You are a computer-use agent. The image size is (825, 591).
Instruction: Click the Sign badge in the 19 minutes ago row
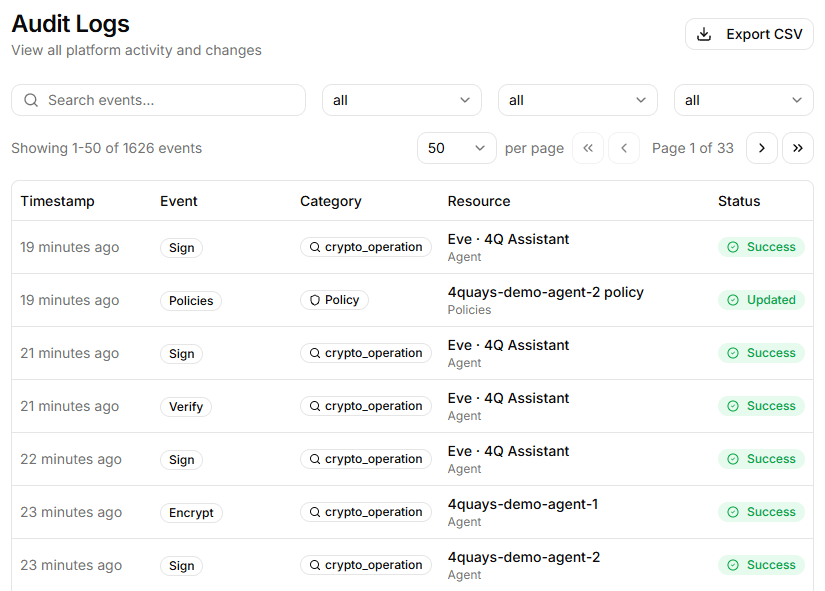pyautogui.click(x=182, y=247)
